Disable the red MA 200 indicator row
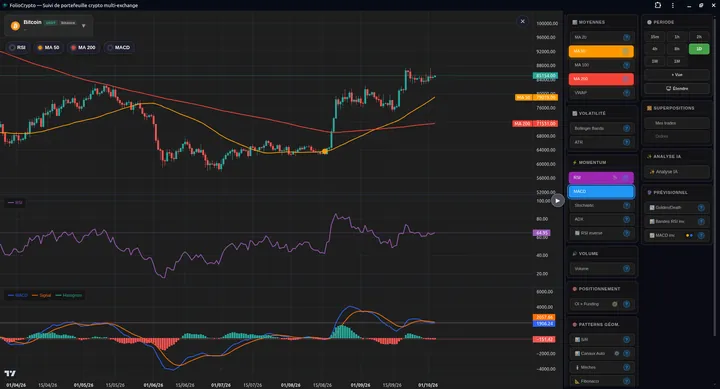This screenshot has height=389, width=720. (601, 79)
